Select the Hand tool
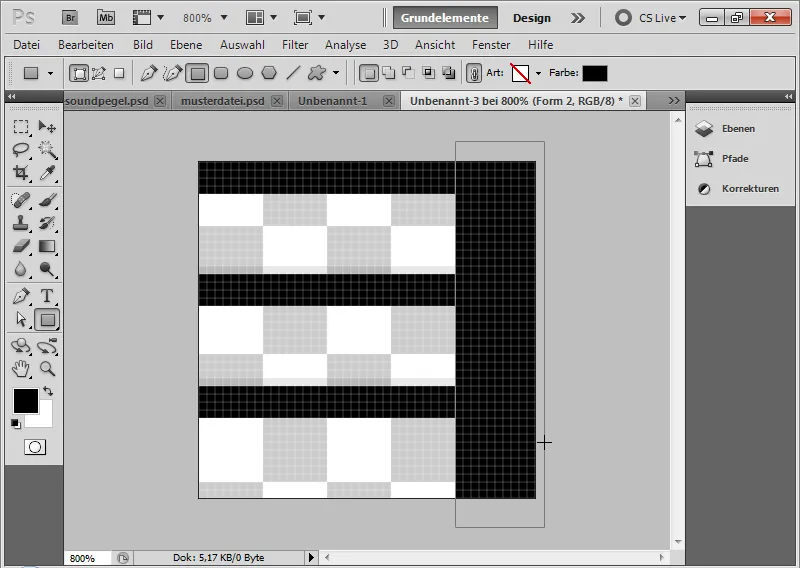 pyautogui.click(x=21, y=369)
